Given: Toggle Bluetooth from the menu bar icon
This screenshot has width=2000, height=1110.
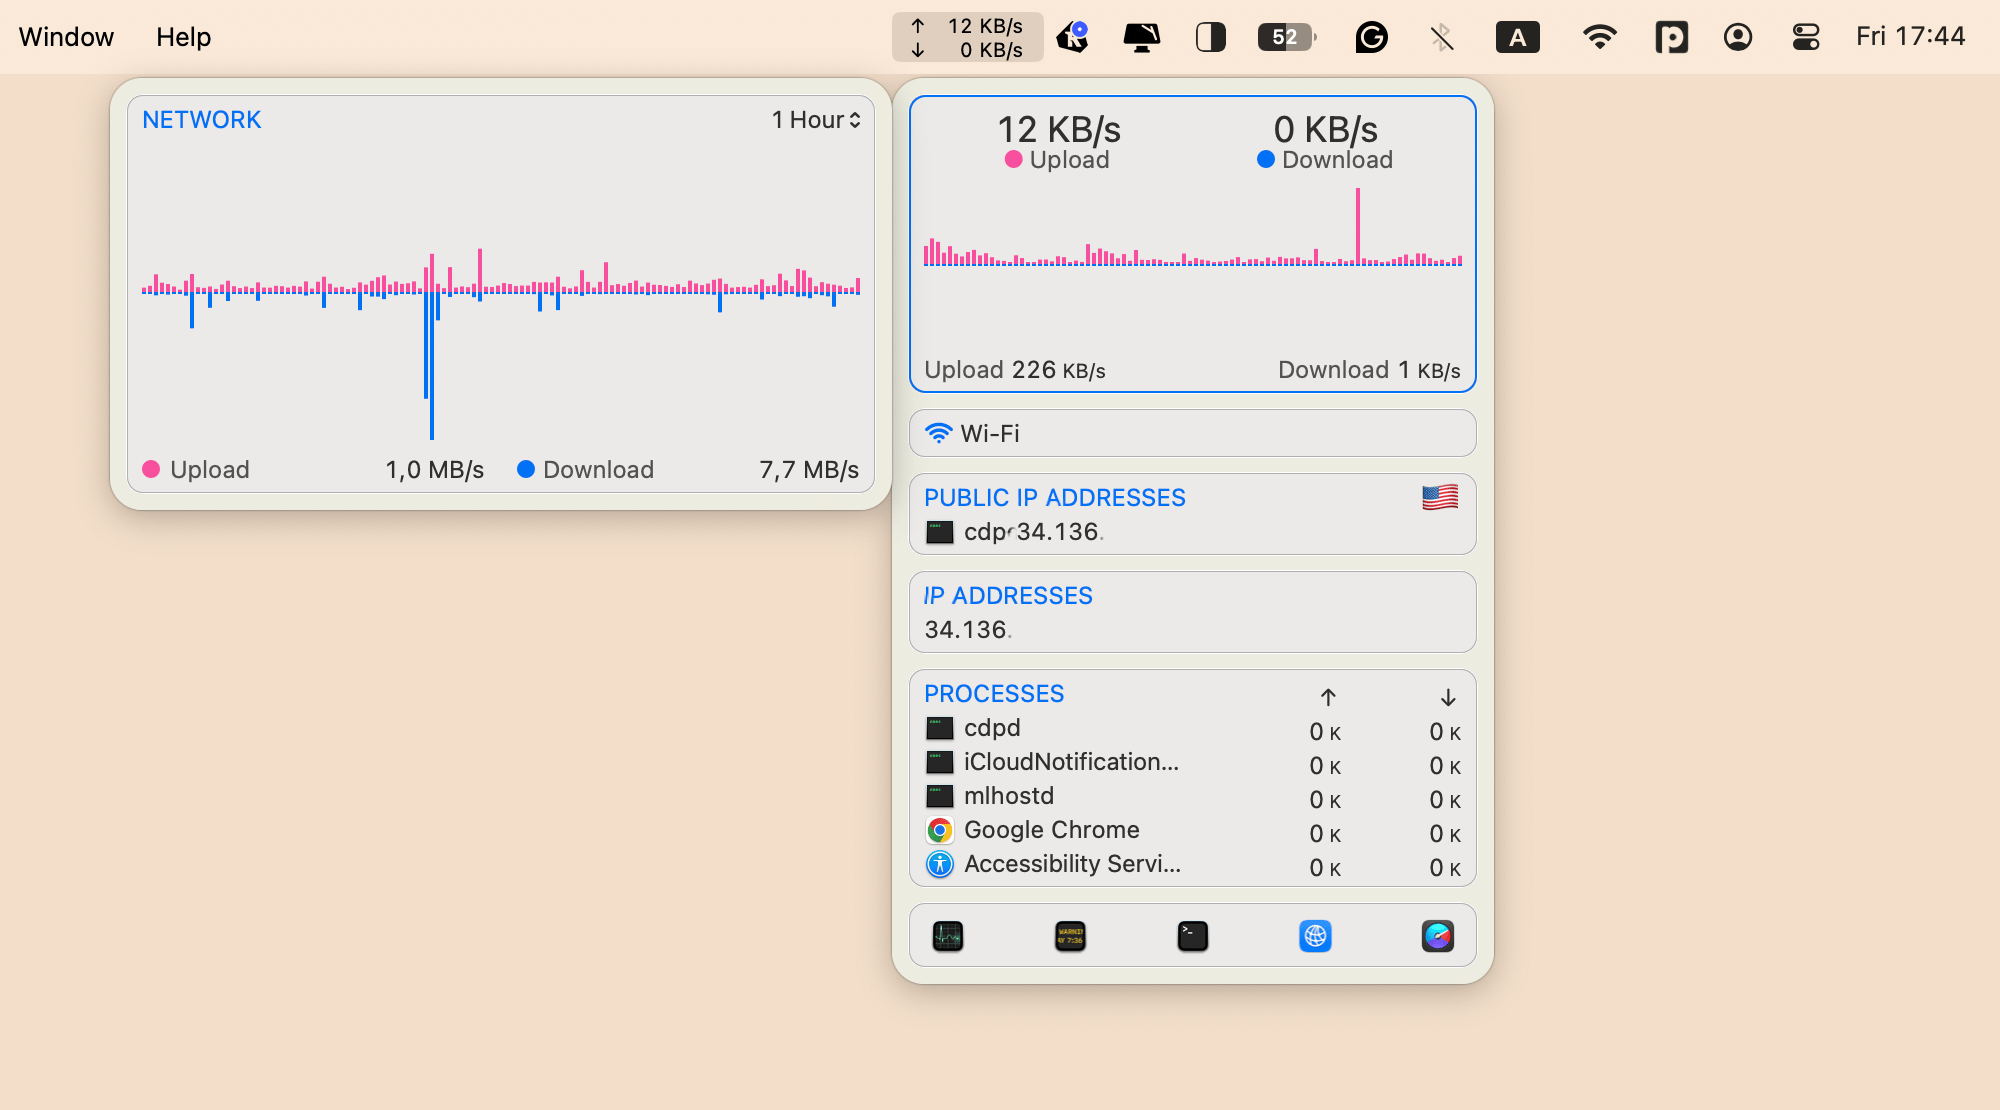Looking at the screenshot, I should (1441, 38).
